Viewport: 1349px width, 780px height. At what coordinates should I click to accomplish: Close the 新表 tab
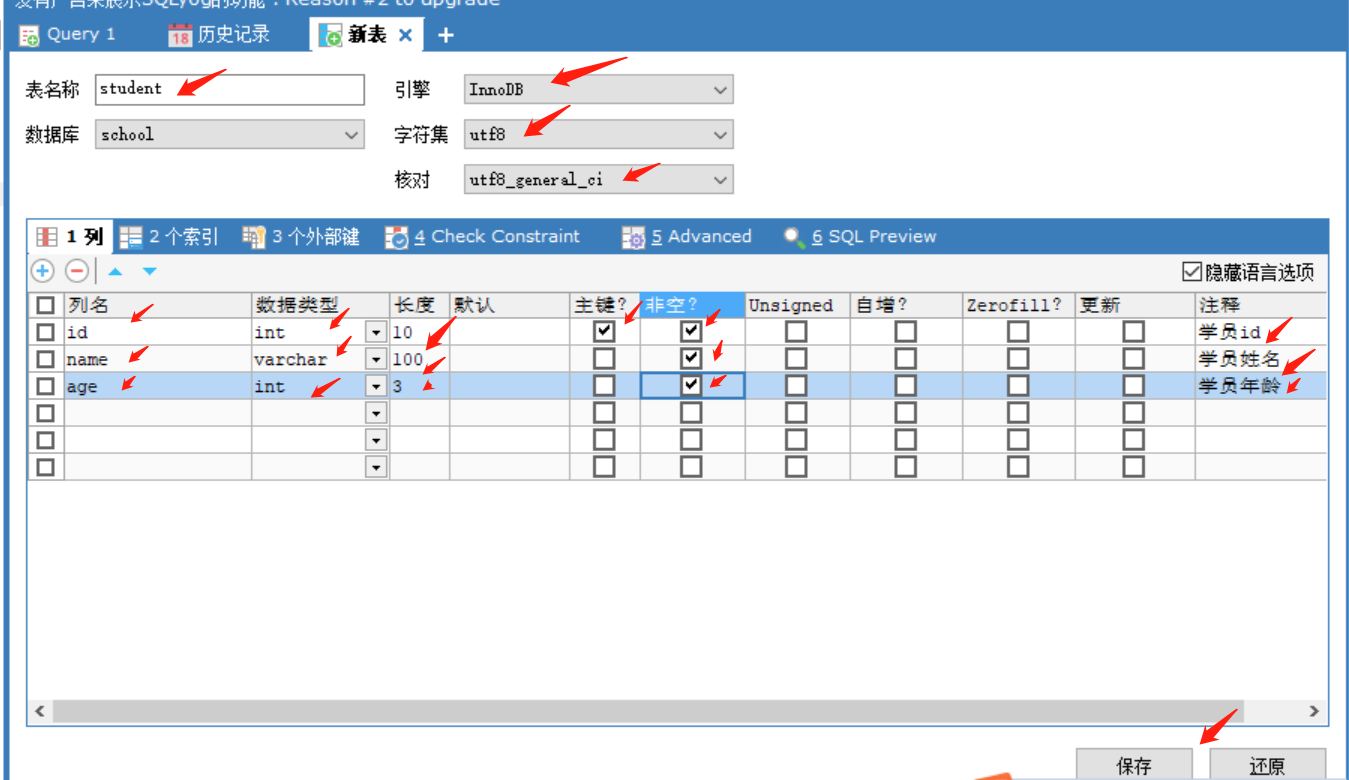pyautogui.click(x=405, y=35)
